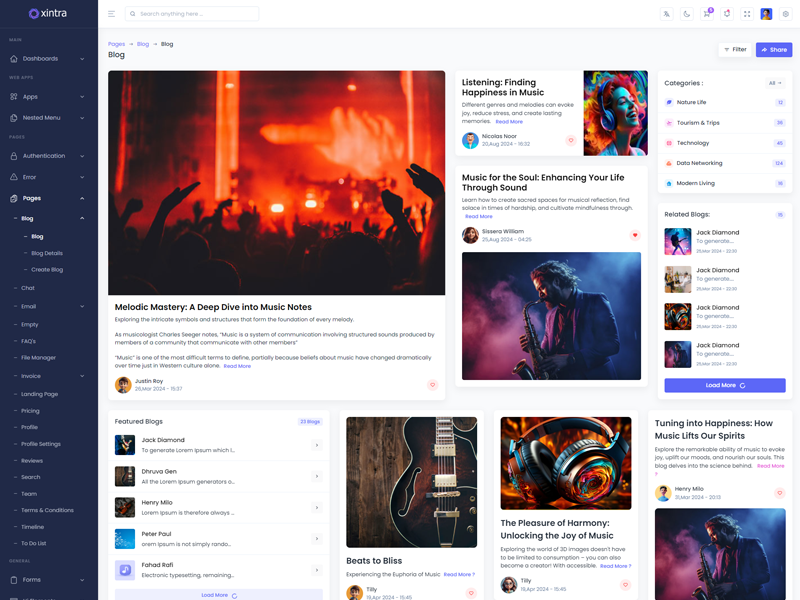The height and width of the screenshot is (600, 800).
Task: Open the settings gear in header
Action: click(x=786, y=14)
